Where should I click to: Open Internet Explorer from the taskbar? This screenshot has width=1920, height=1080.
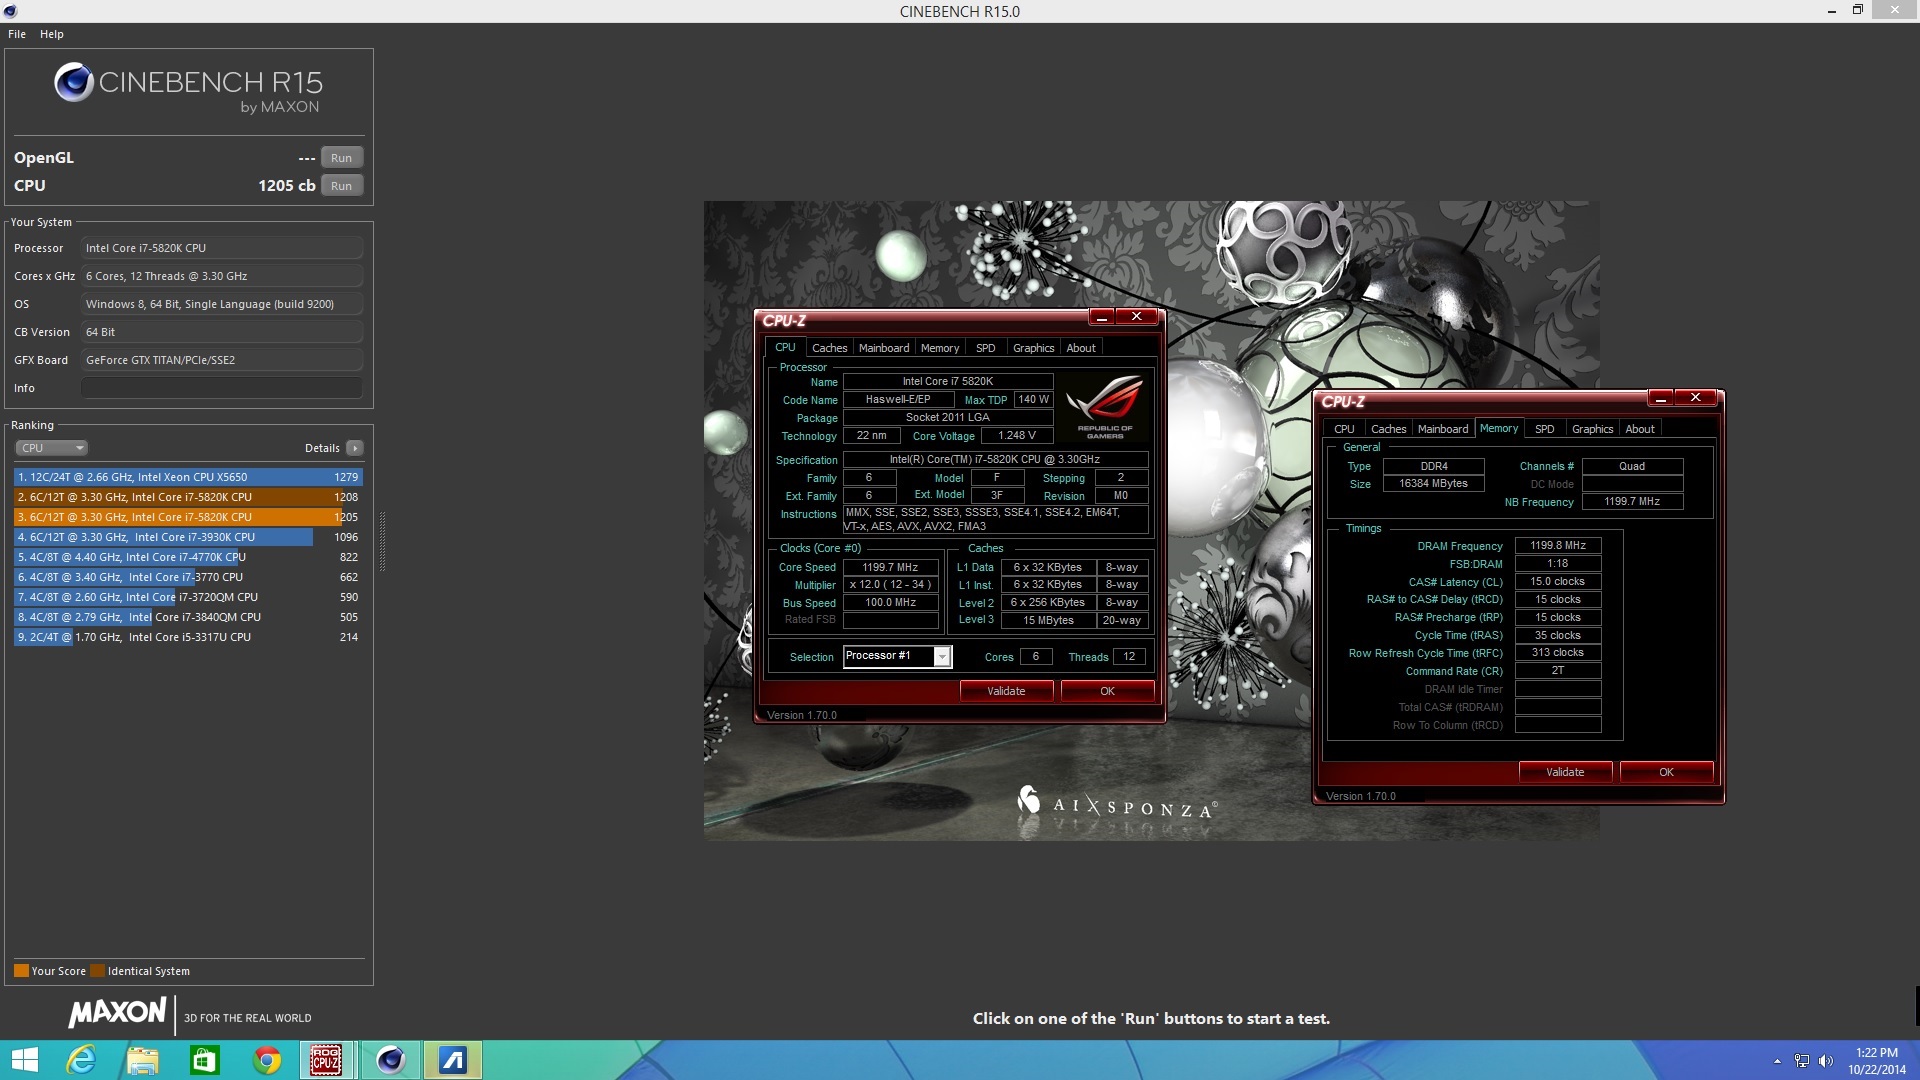coord(80,1059)
